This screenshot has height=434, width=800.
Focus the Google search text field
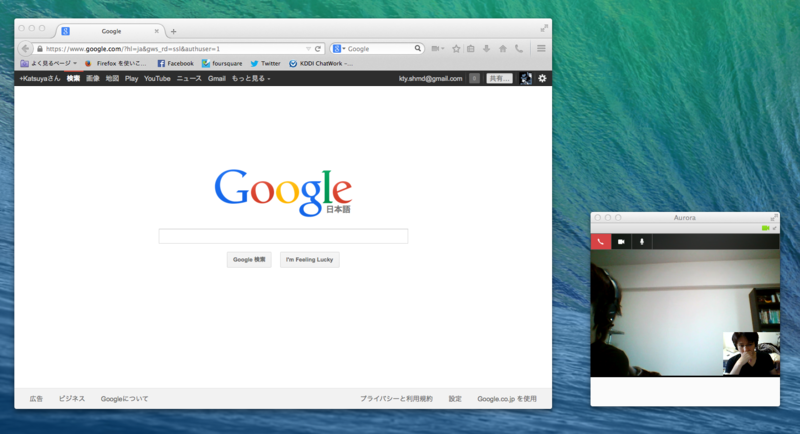click(x=283, y=236)
